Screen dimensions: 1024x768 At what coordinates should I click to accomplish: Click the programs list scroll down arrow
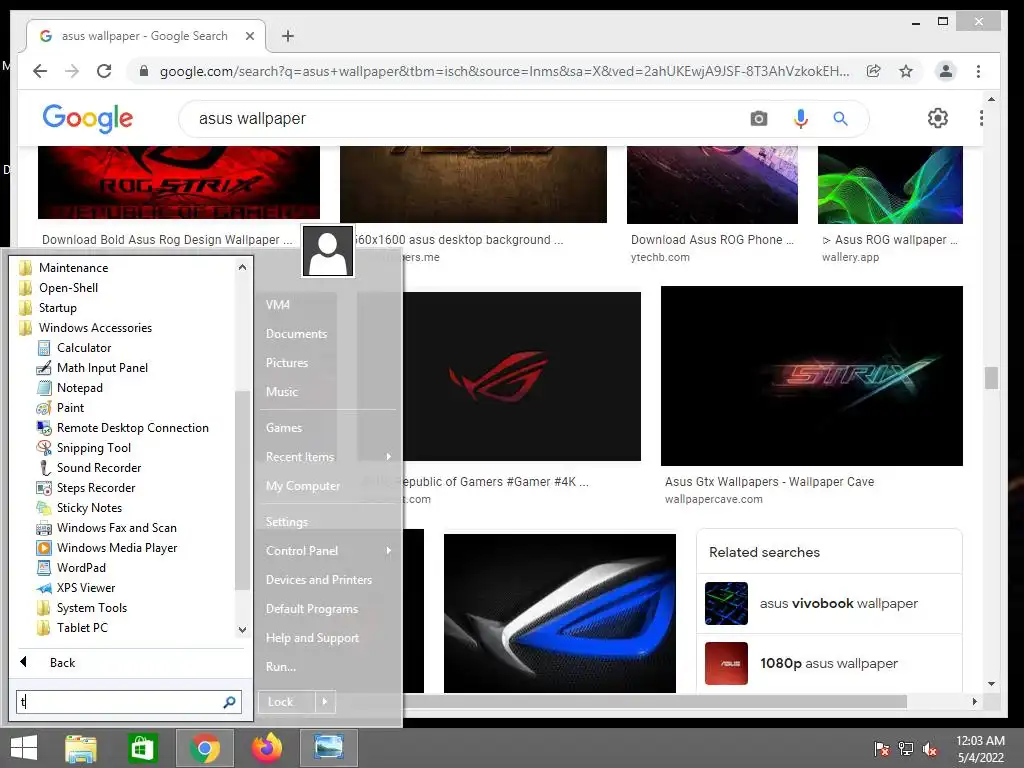(242, 630)
